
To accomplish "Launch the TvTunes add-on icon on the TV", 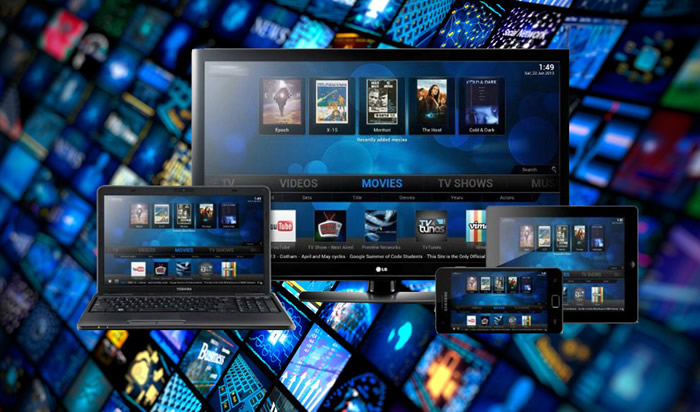I will coord(431,226).
